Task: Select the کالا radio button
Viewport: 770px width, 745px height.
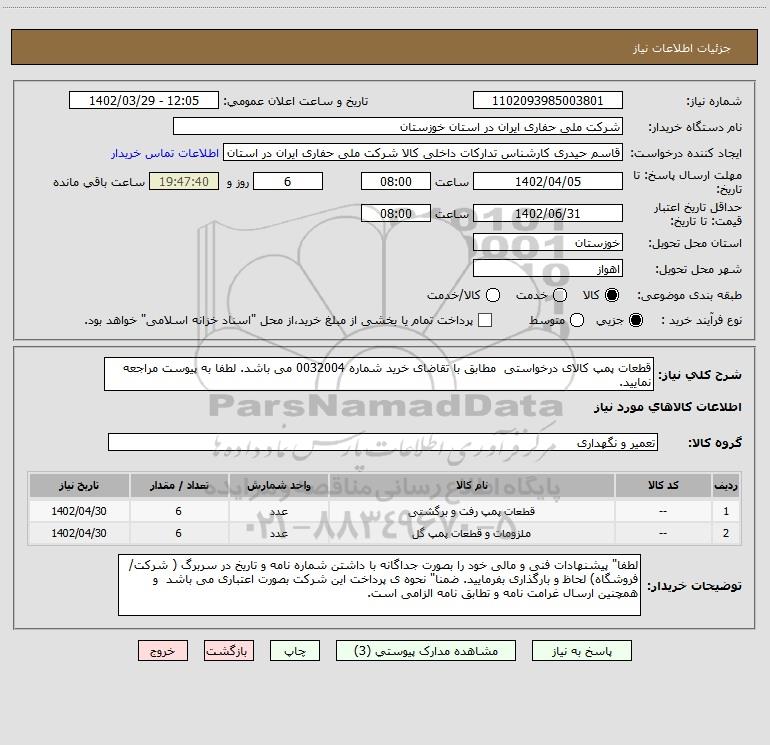Action: point(612,295)
